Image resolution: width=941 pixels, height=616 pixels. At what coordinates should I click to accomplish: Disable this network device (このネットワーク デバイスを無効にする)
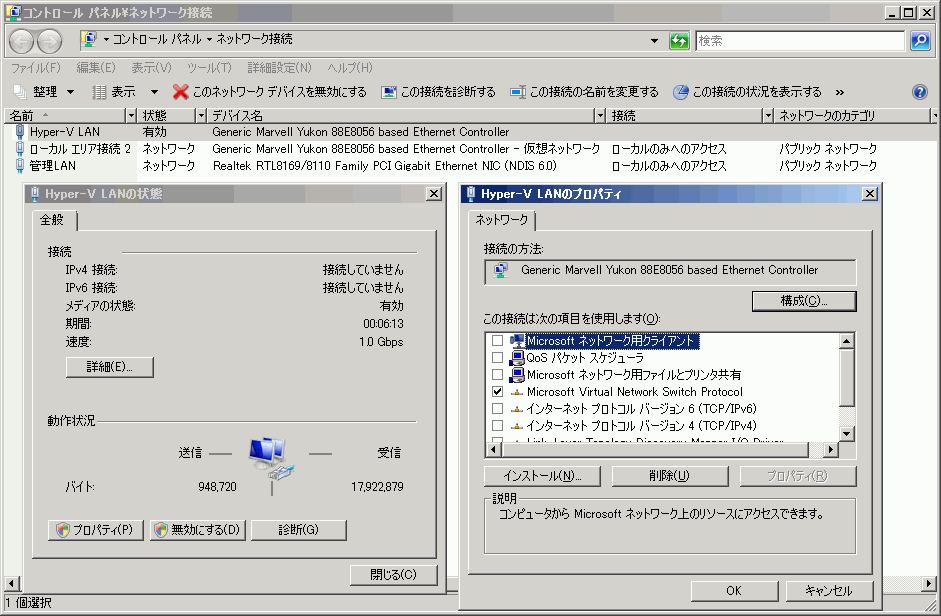point(270,92)
